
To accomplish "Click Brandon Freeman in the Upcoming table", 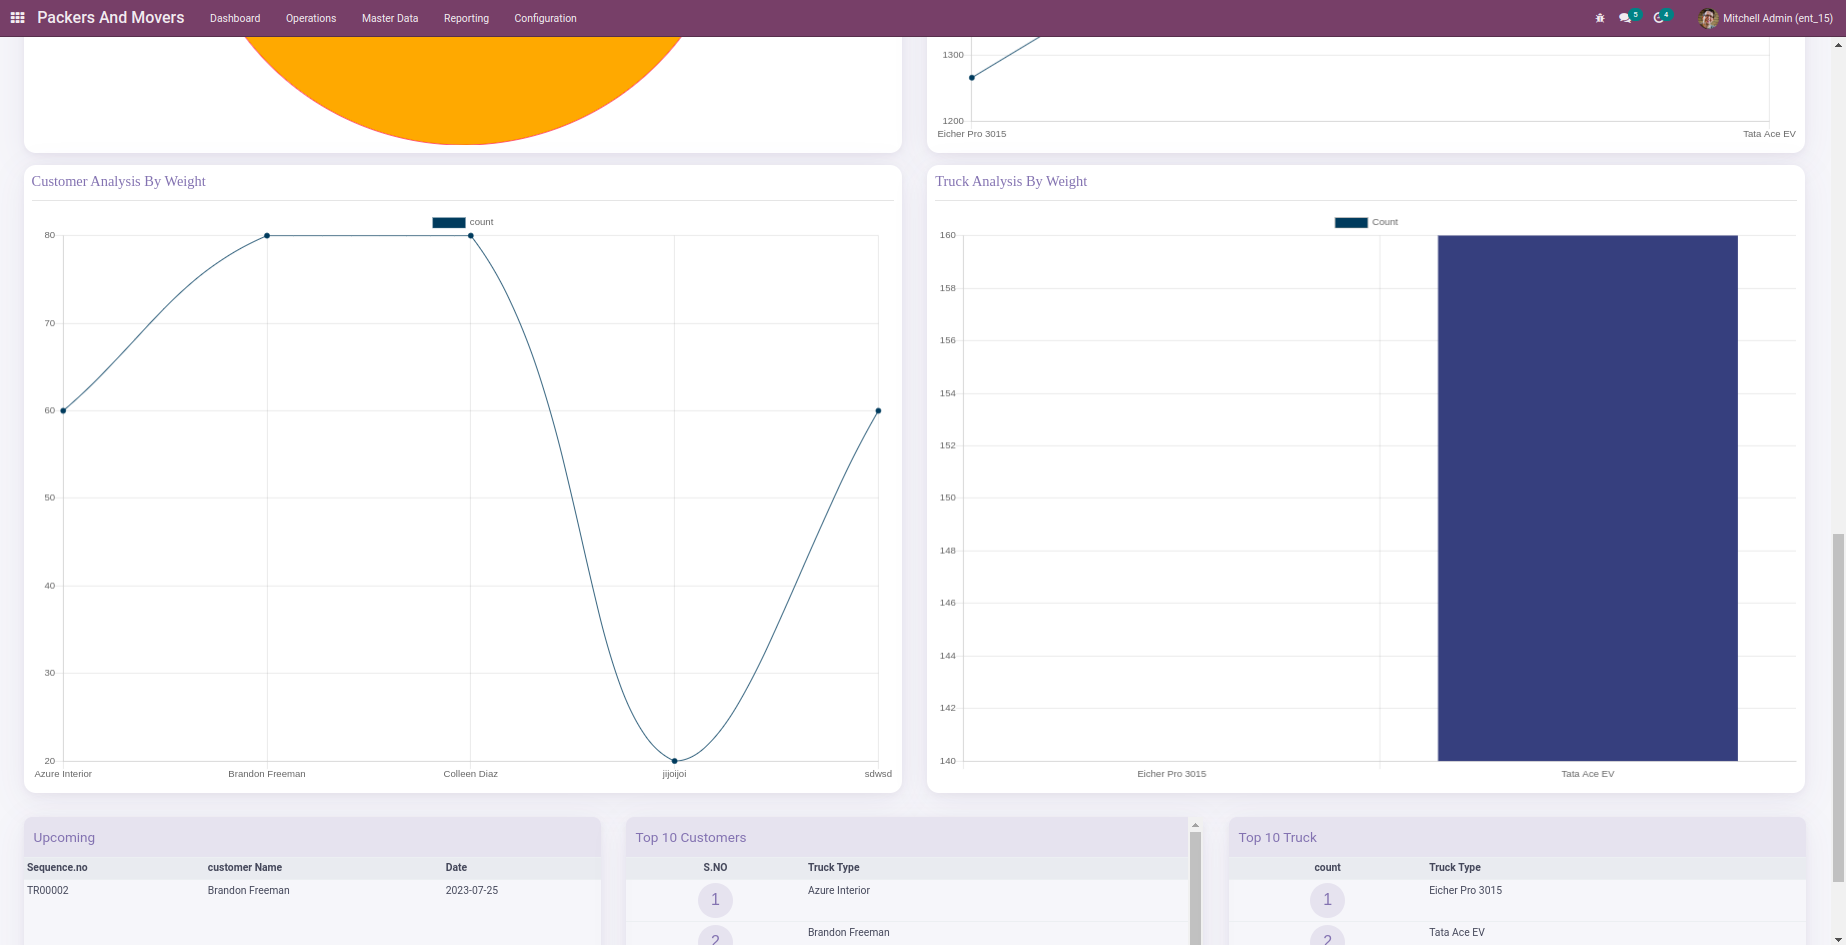I will click(248, 891).
